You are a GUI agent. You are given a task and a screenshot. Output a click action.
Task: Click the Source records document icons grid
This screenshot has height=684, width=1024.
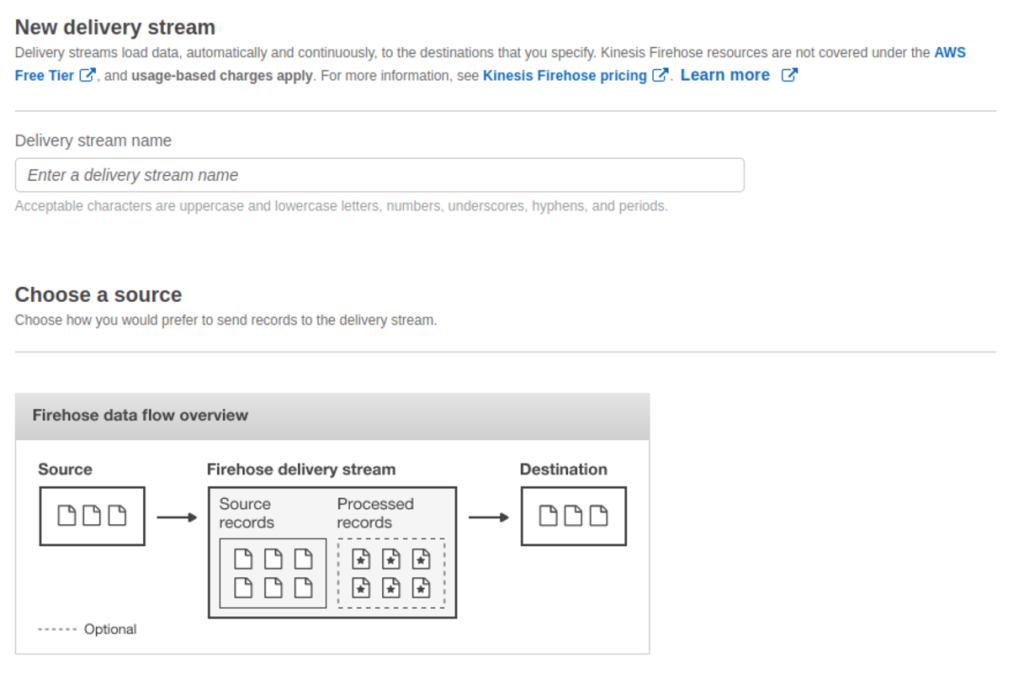tap(273, 573)
